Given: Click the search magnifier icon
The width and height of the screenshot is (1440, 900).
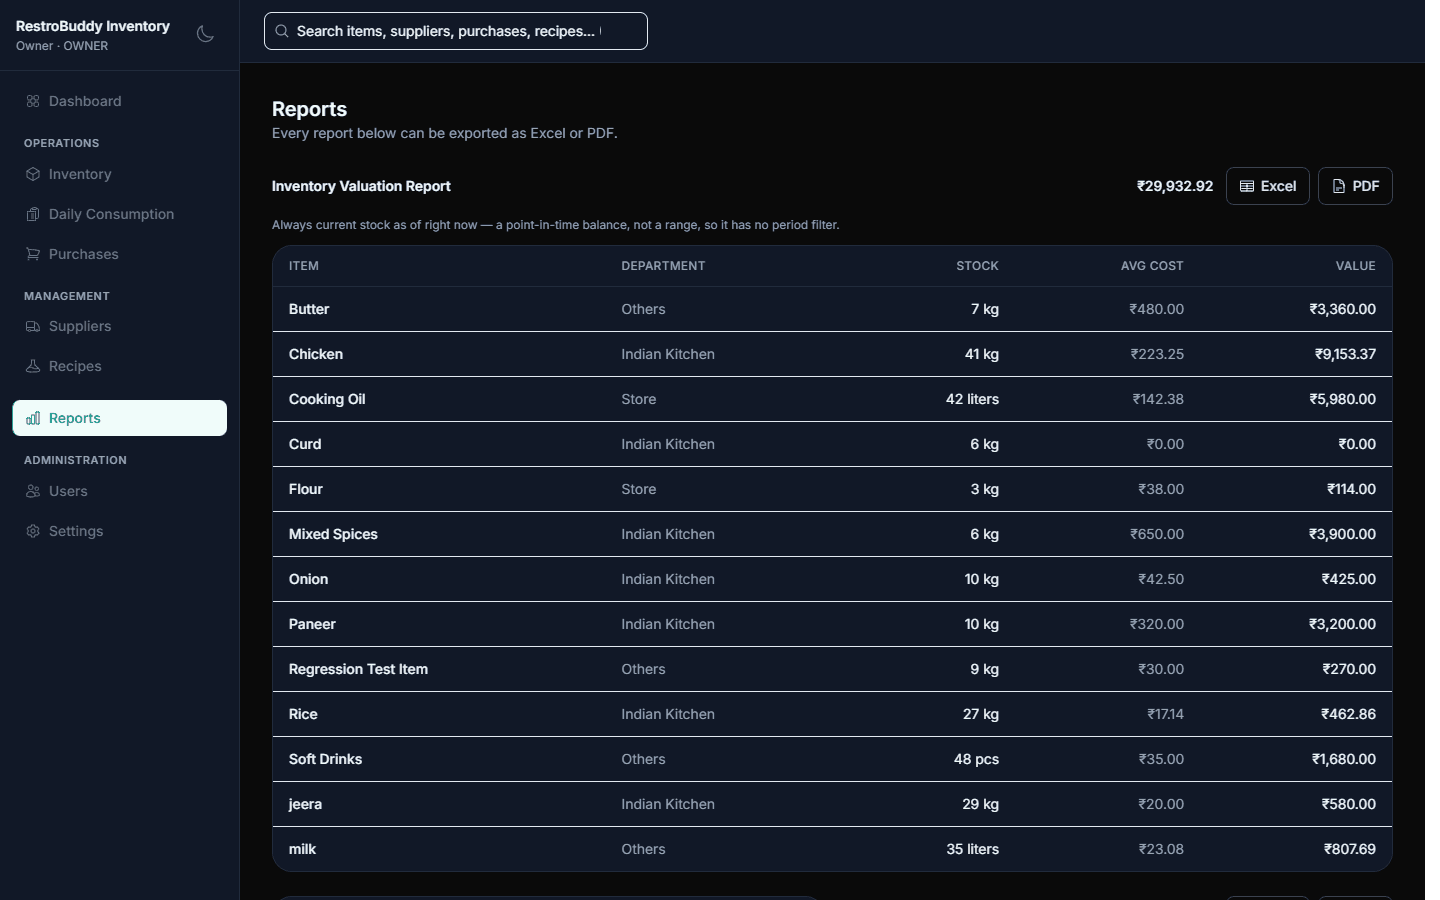Looking at the screenshot, I should pos(282,31).
